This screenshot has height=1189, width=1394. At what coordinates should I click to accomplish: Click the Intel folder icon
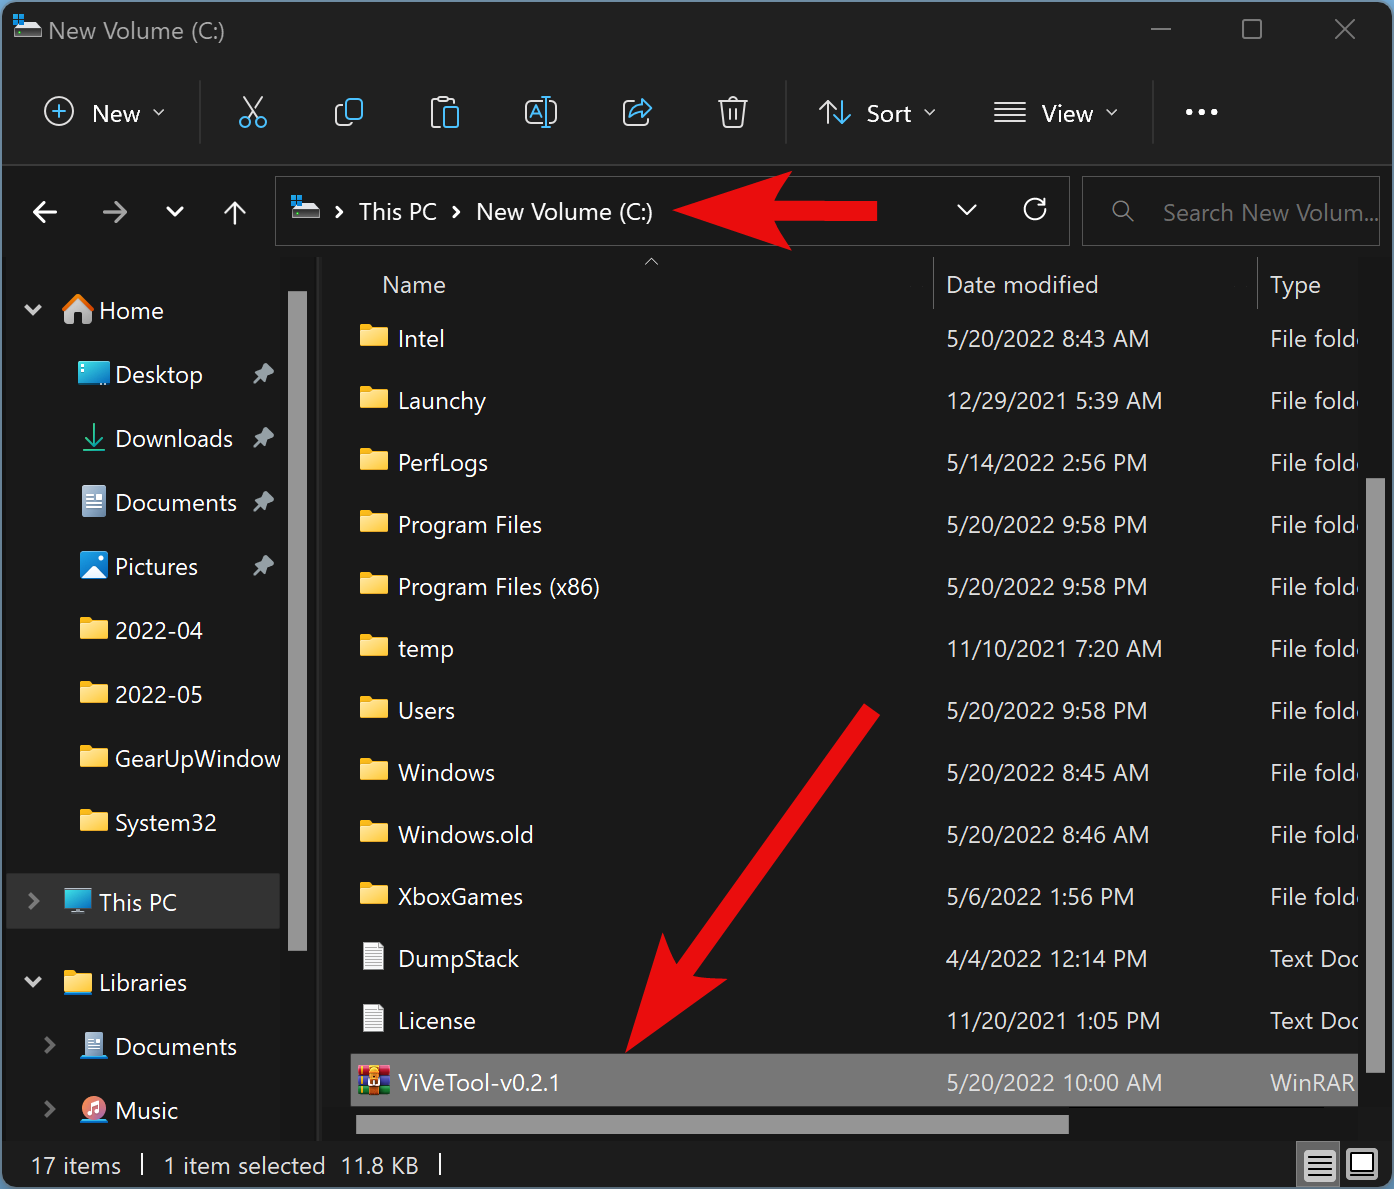click(374, 336)
